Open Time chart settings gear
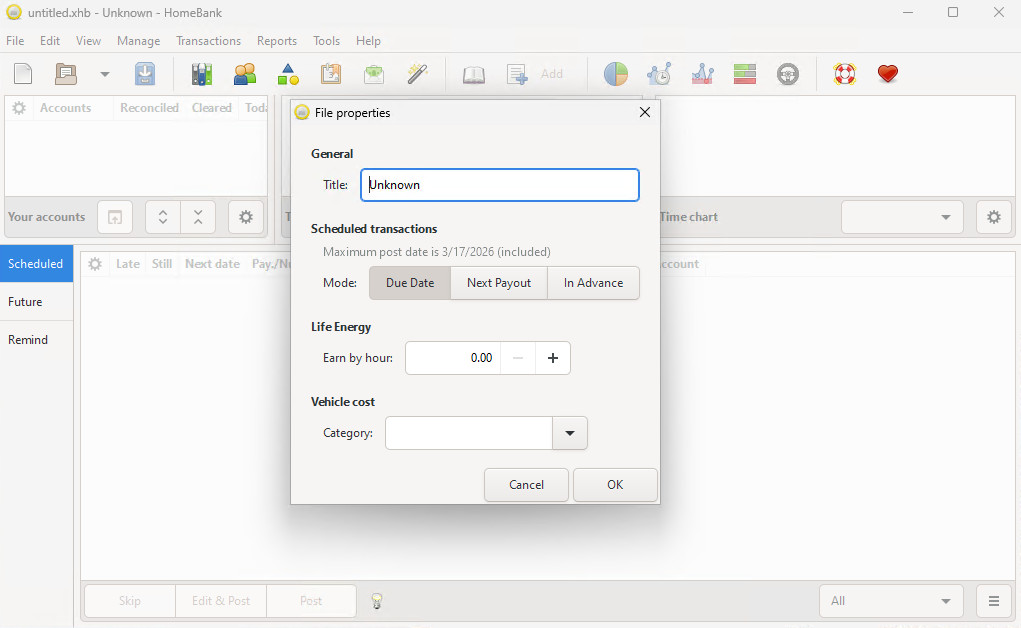Screen dimensions: 1021x628 pyautogui.click(x=994, y=217)
